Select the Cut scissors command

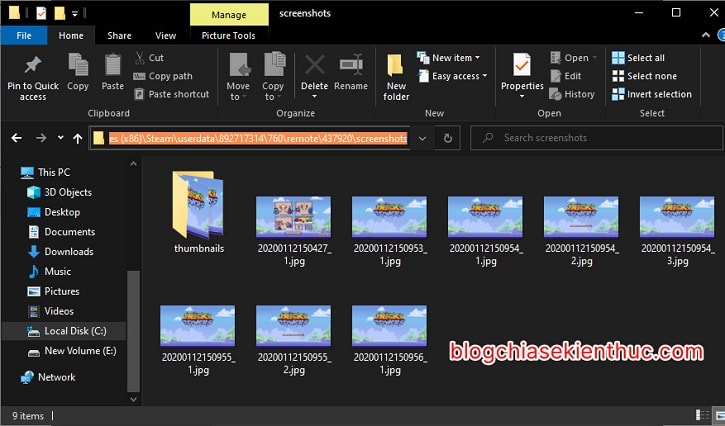(149, 58)
